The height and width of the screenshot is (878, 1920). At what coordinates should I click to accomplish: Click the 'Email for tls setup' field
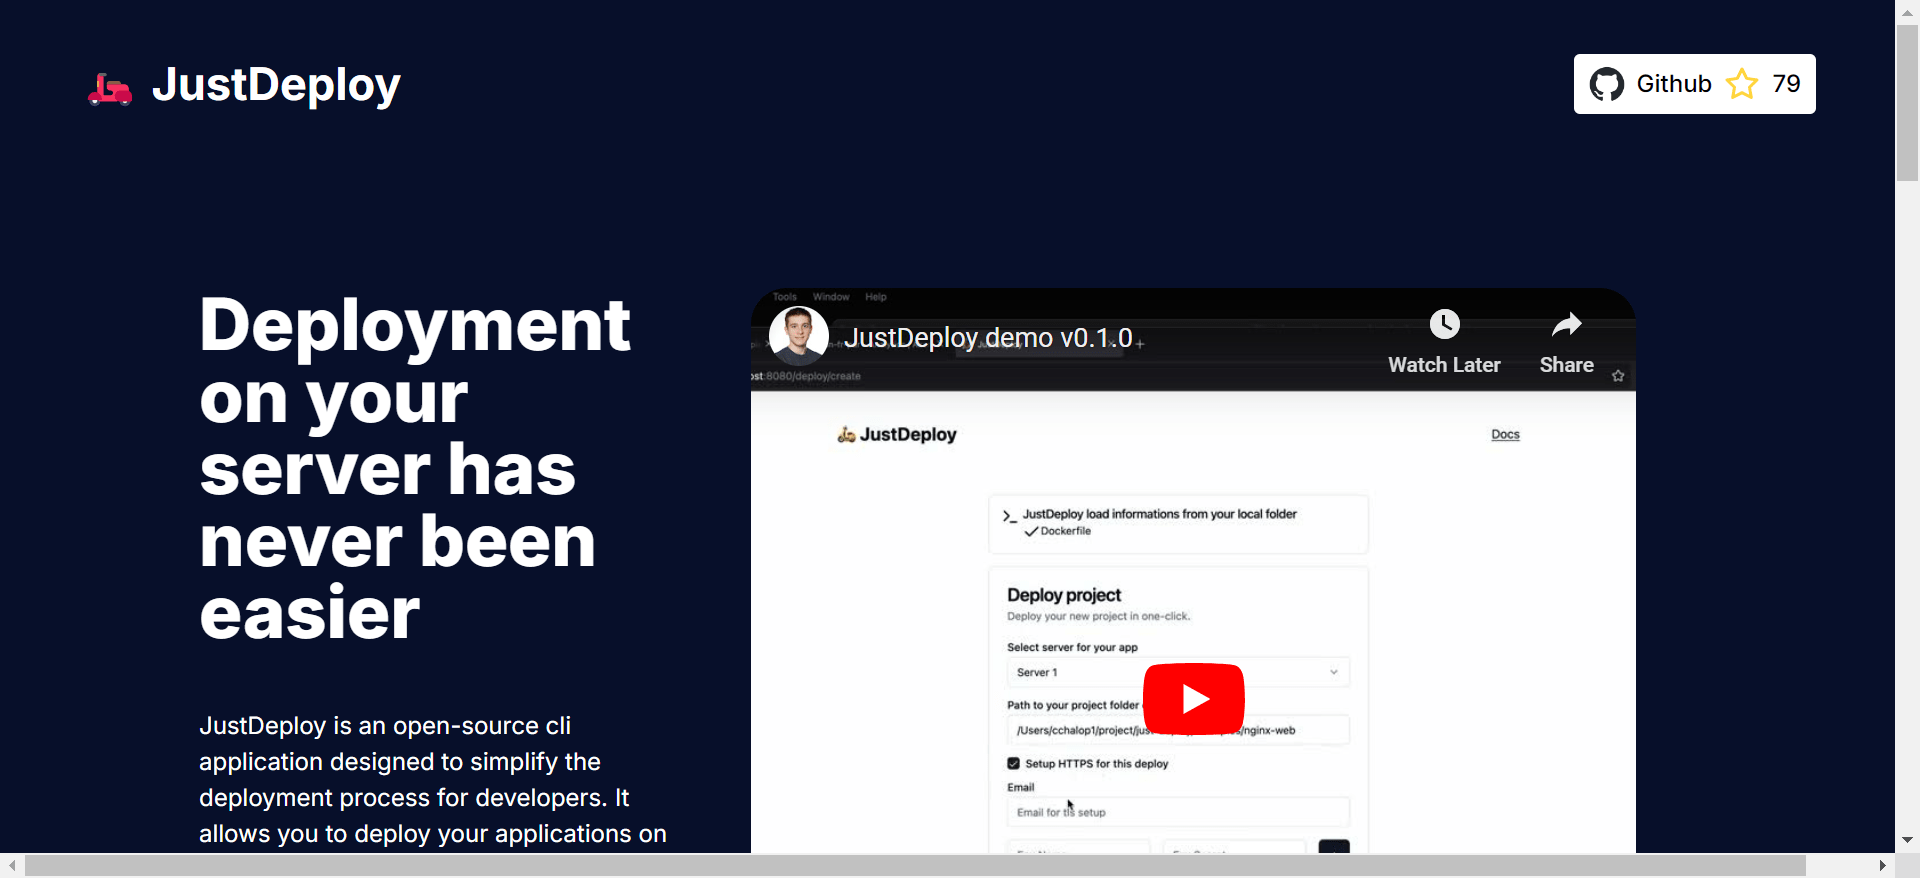coord(1178,812)
